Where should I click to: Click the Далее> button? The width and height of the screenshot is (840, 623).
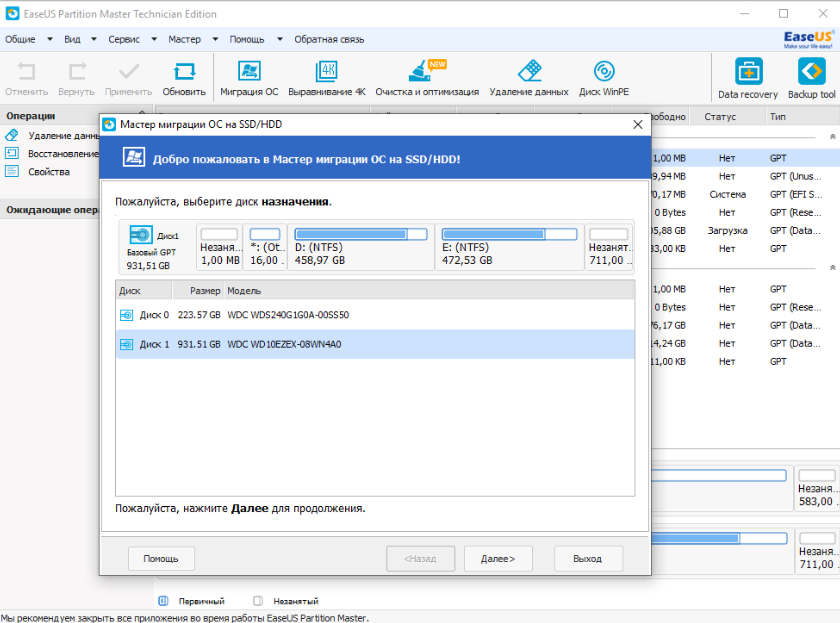click(498, 559)
